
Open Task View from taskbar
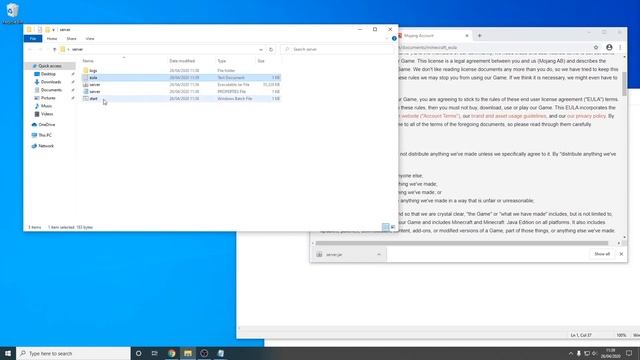click(155, 353)
